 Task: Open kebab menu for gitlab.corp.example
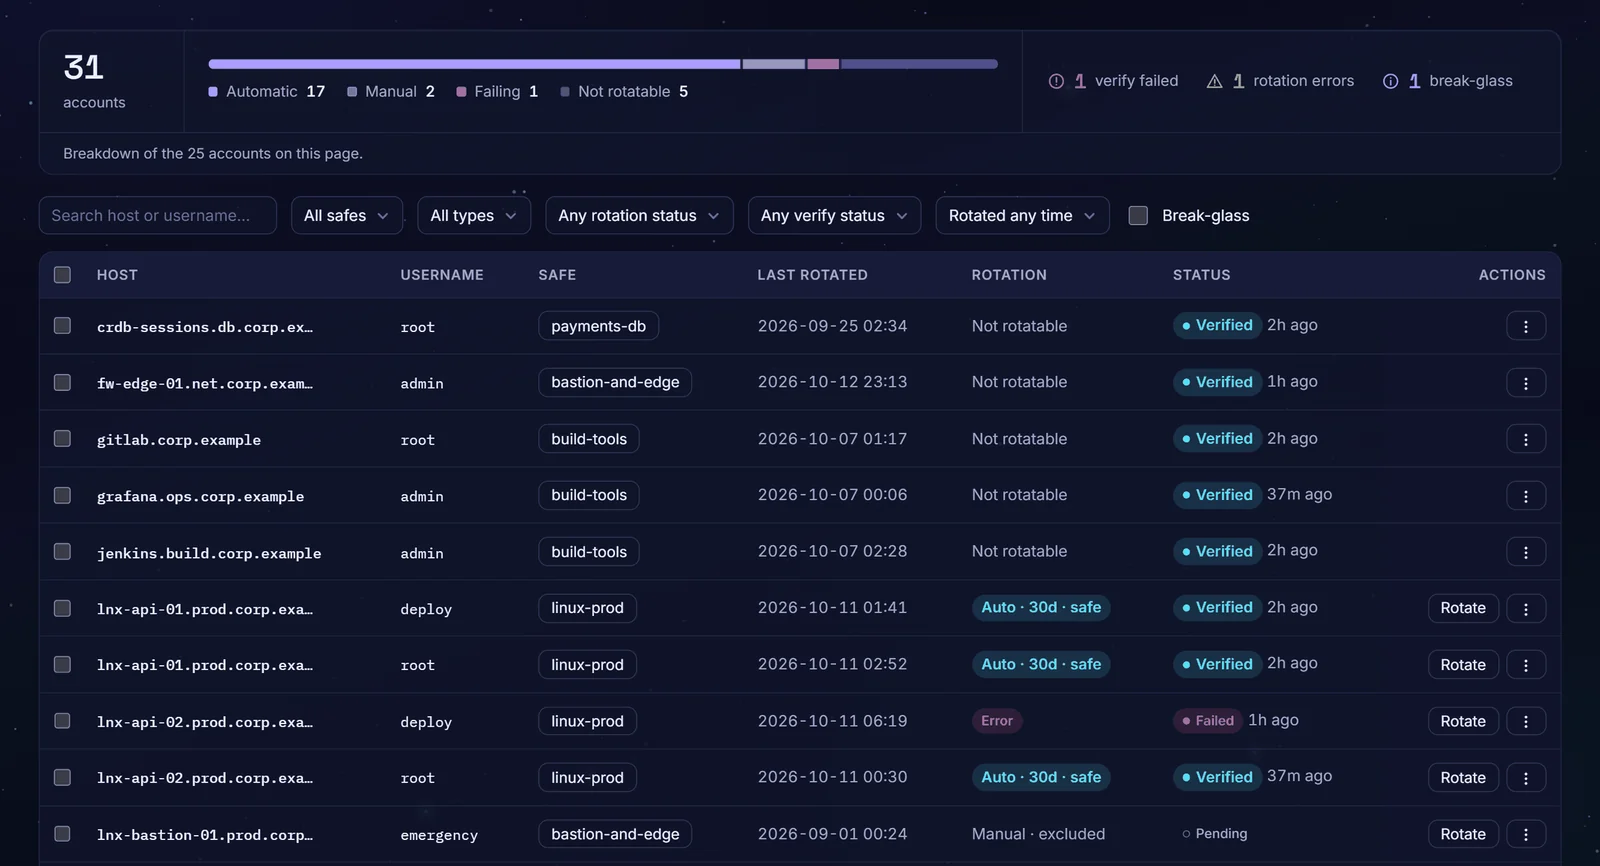pyautogui.click(x=1525, y=439)
